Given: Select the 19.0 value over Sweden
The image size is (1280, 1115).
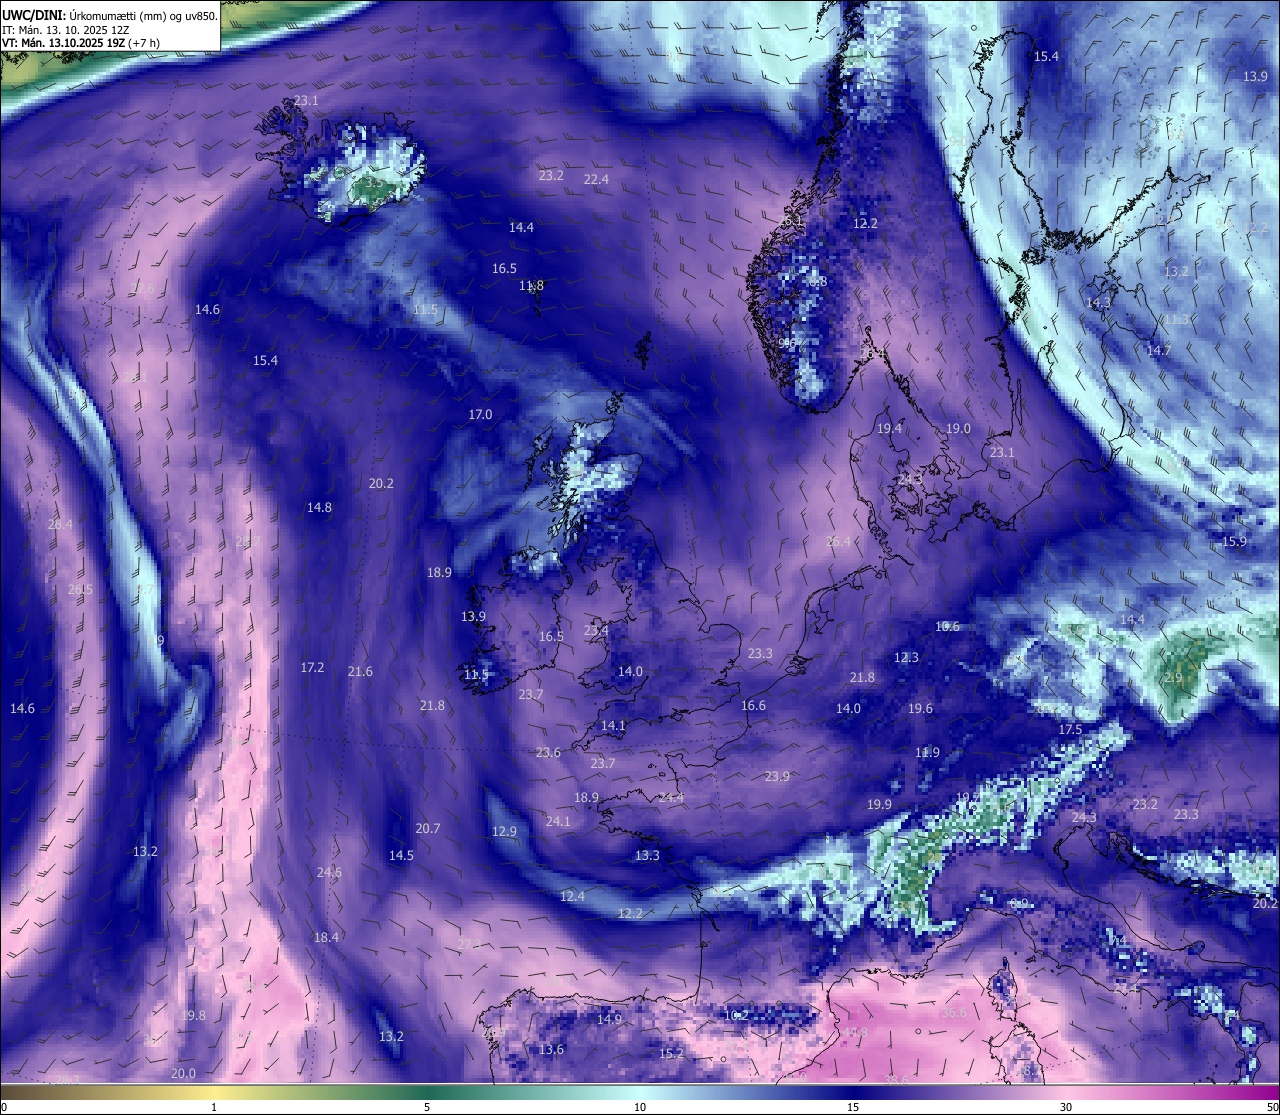Looking at the screenshot, I should point(958,428).
